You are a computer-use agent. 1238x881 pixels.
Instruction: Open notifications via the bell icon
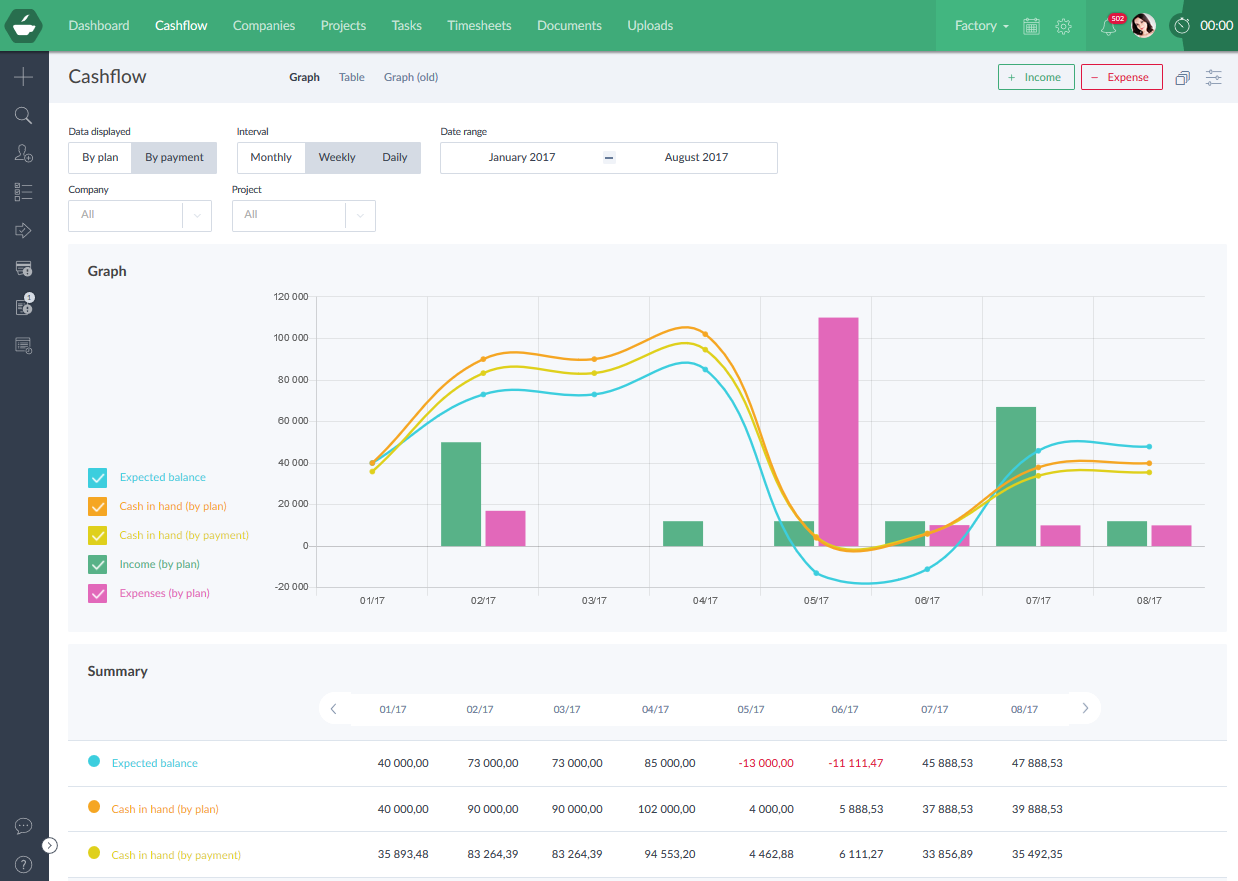click(1109, 26)
